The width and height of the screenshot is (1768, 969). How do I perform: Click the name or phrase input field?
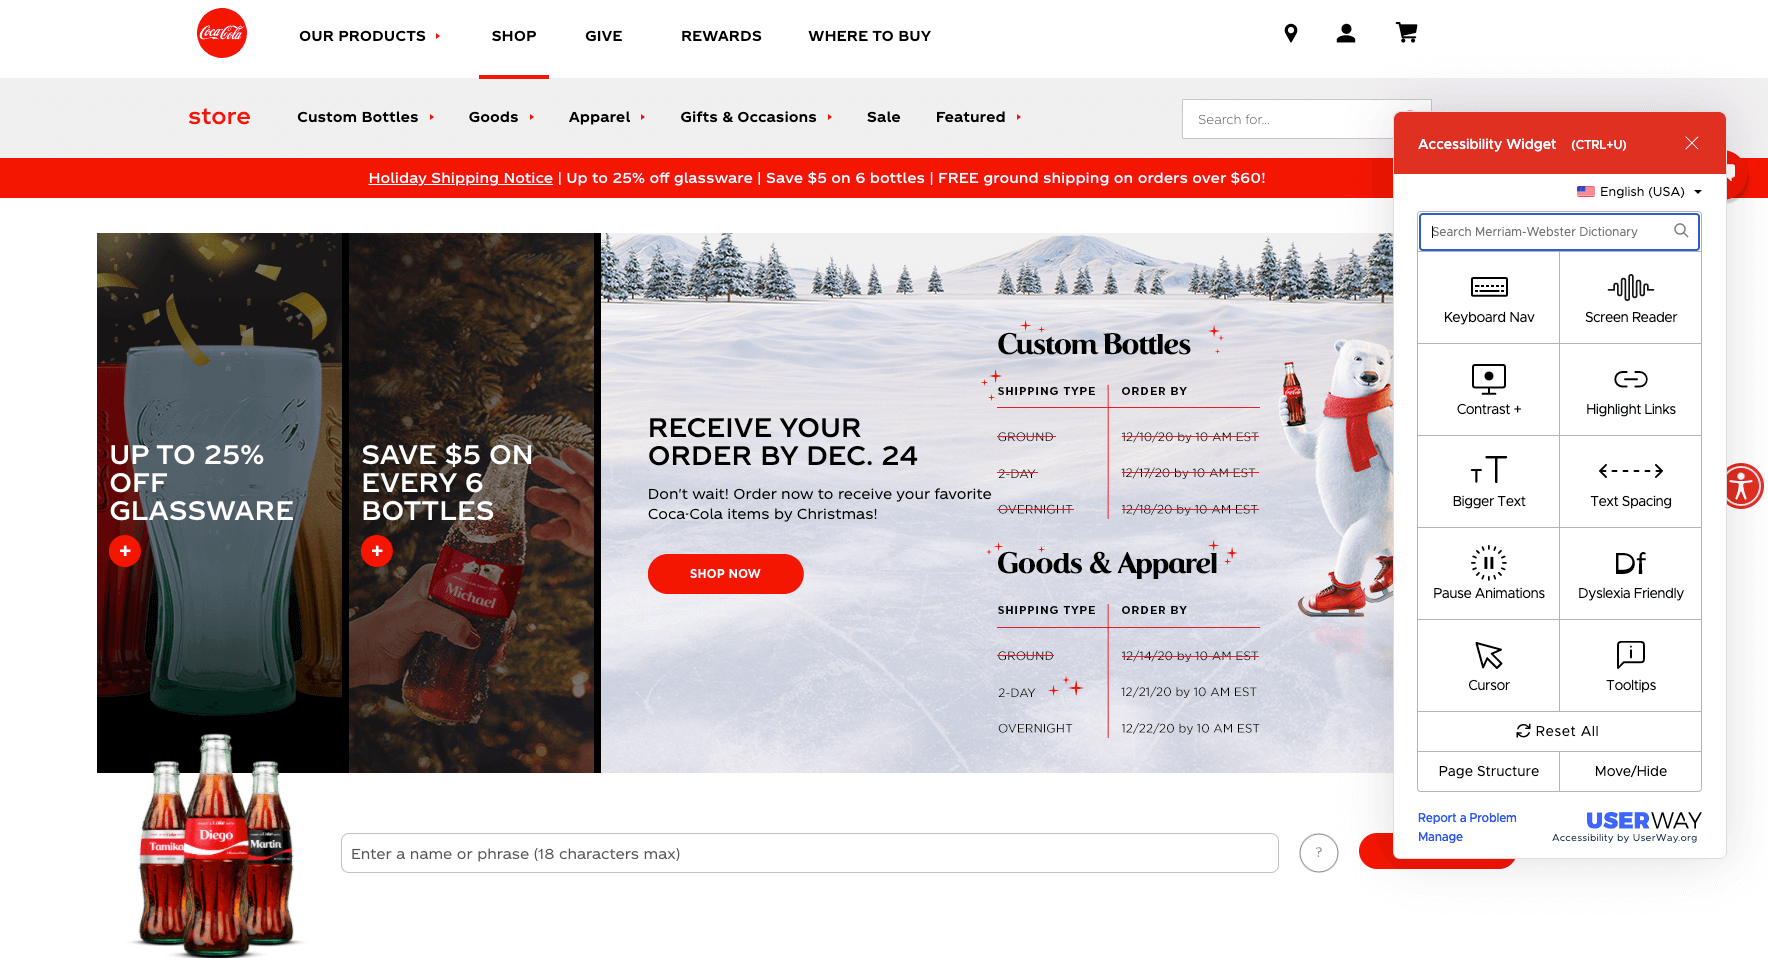[810, 853]
